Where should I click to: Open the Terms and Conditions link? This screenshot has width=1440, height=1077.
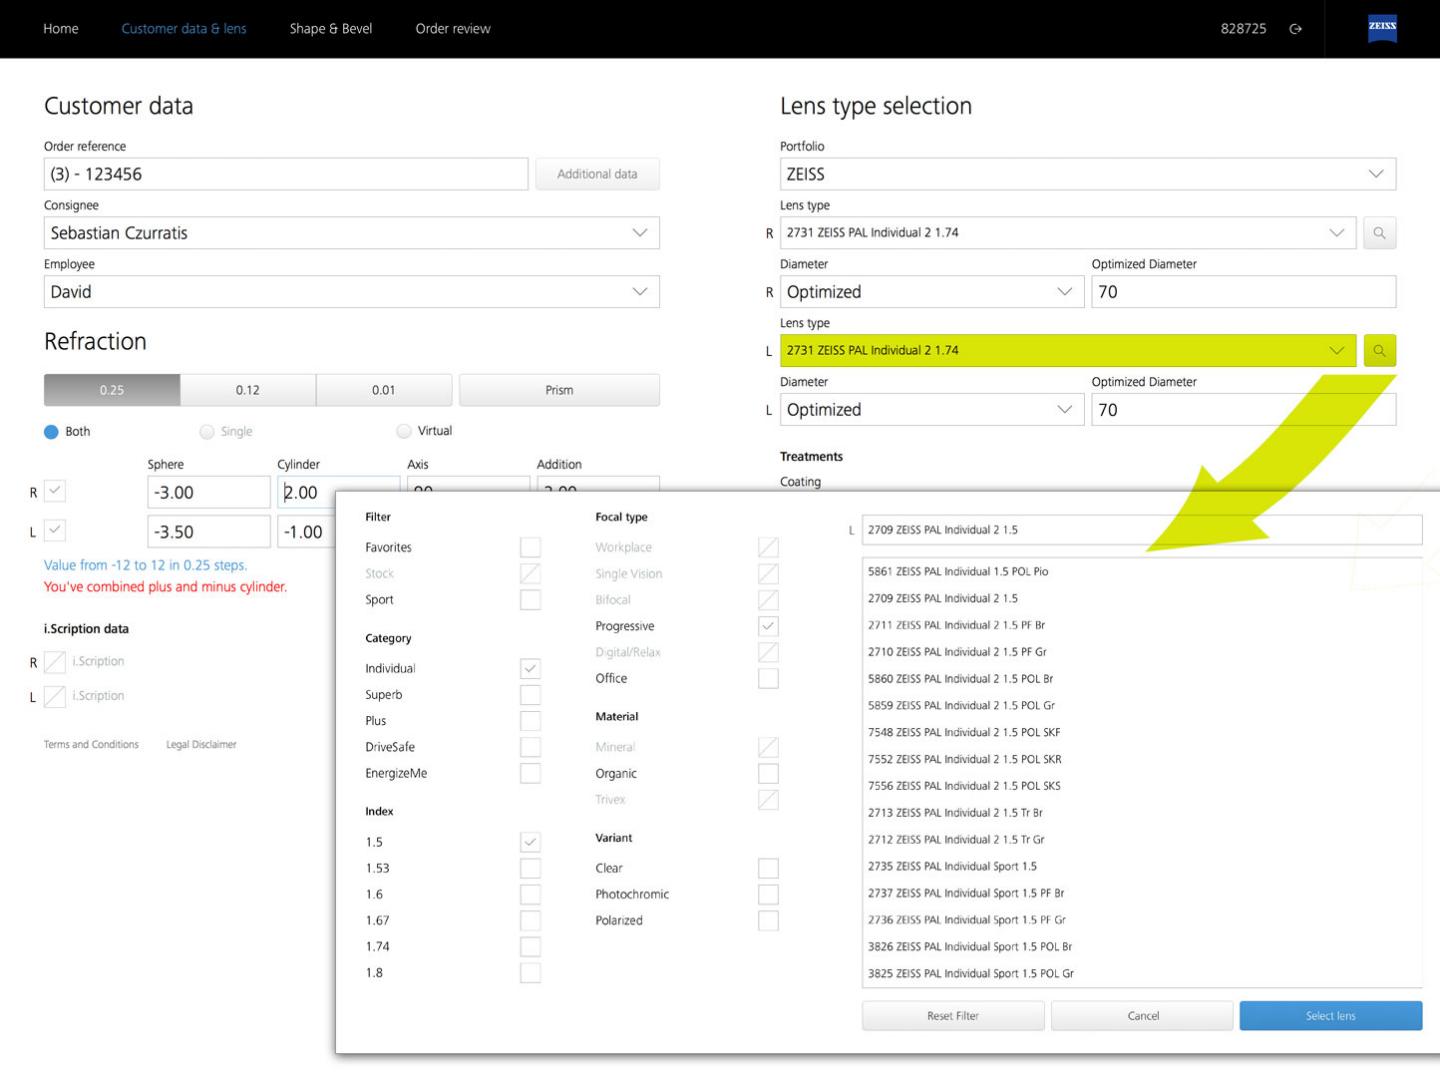tap(91, 744)
